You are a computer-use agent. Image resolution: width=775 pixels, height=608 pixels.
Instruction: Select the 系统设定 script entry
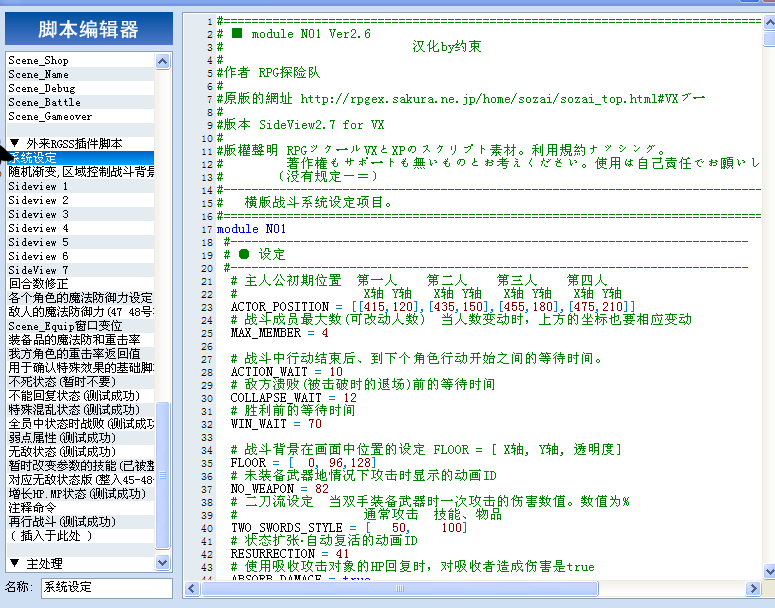pyautogui.click(x=81, y=158)
